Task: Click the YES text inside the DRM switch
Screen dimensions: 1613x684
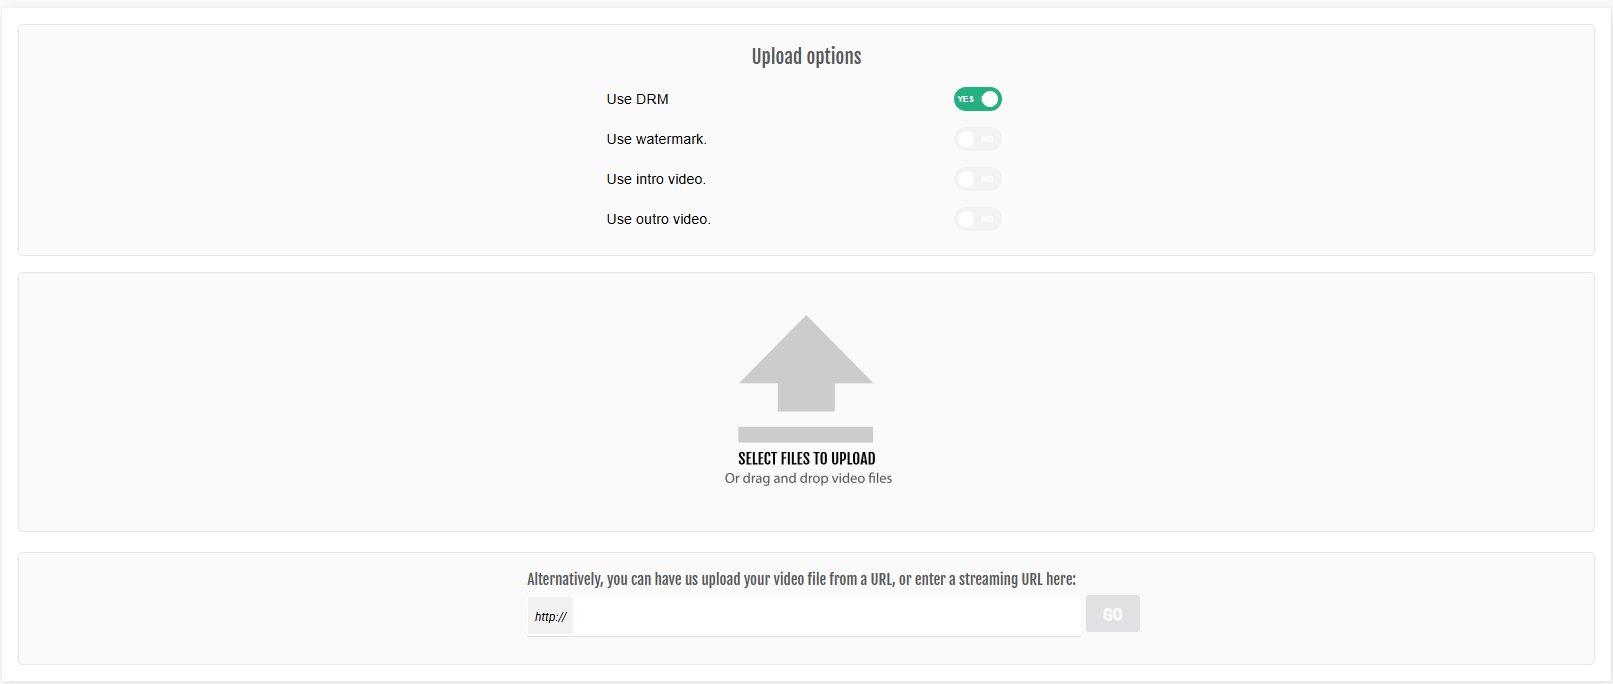Action: click(x=966, y=99)
